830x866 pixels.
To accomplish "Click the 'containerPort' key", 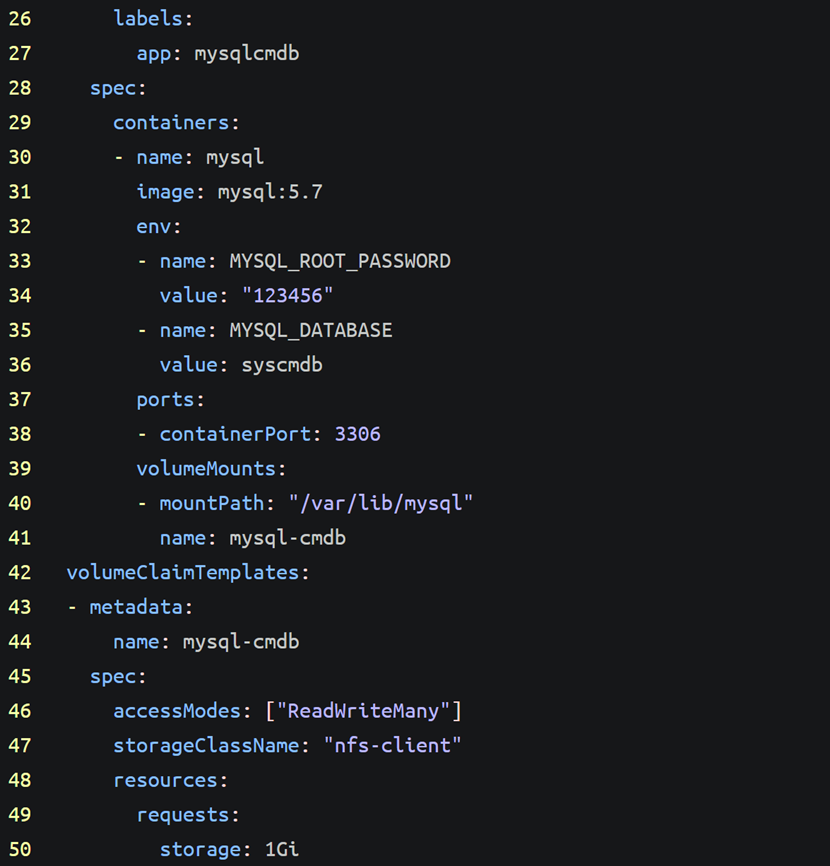I will 235,434.
